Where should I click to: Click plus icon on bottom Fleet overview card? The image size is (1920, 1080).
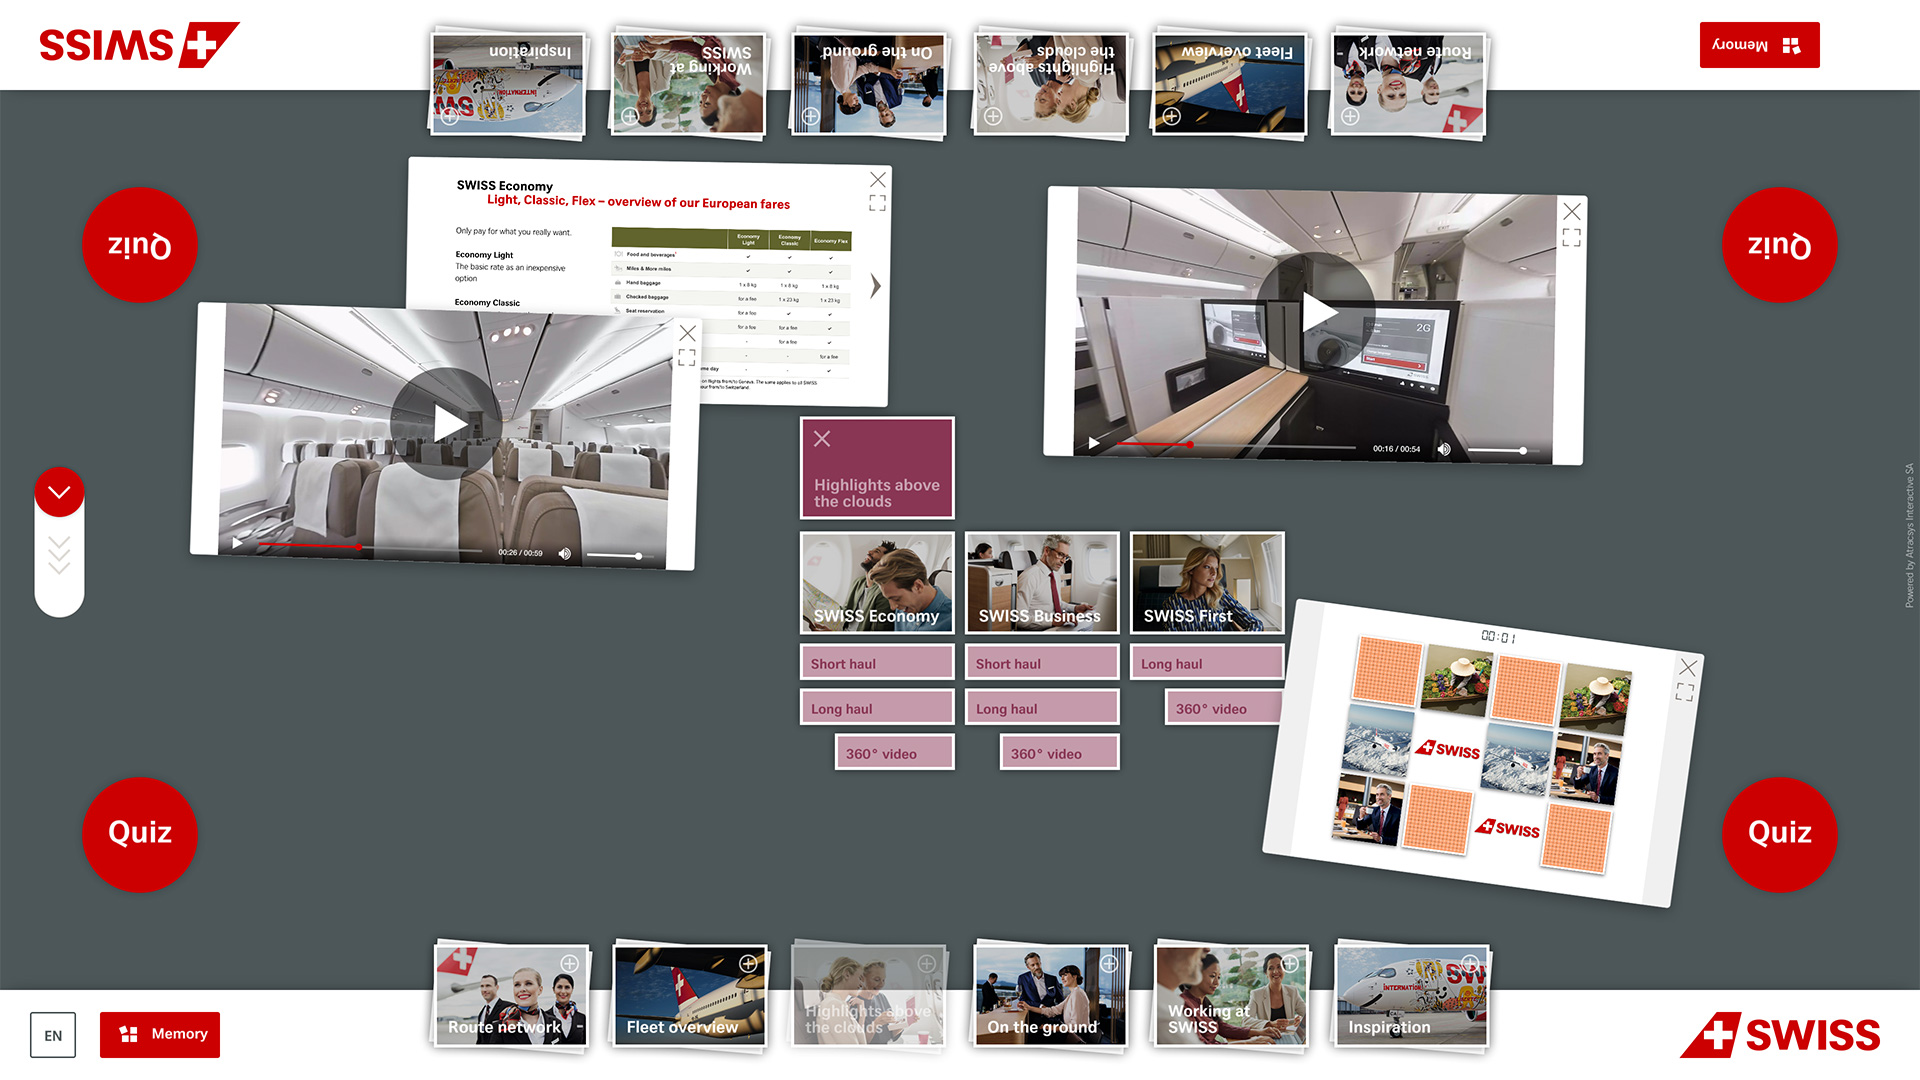(x=748, y=964)
